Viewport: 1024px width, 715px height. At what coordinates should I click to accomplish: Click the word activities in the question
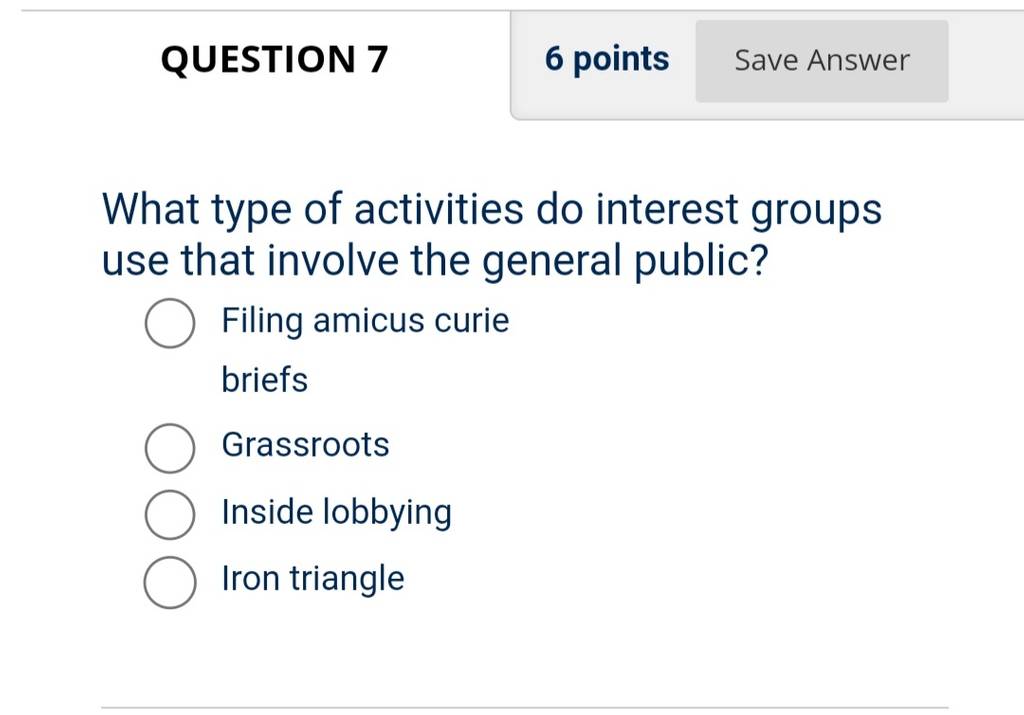pyautogui.click(x=439, y=209)
